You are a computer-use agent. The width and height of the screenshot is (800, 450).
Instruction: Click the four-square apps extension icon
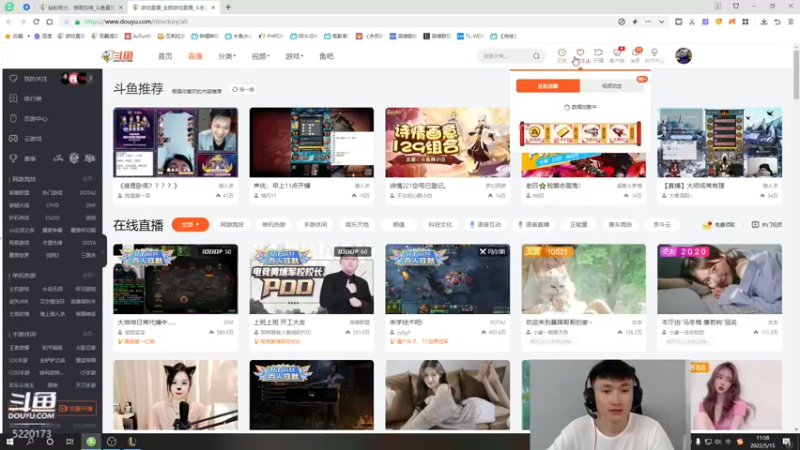[x=745, y=21]
